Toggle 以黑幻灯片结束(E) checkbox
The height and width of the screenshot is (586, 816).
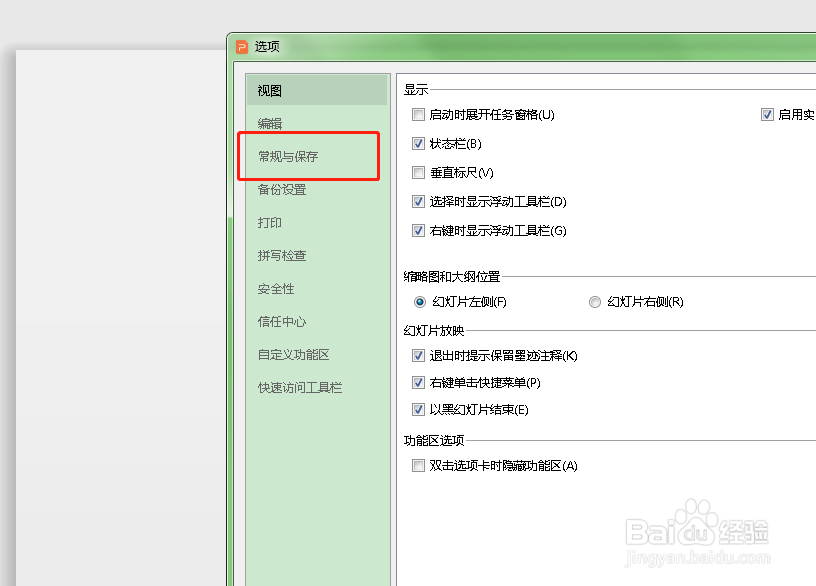click(x=418, y=410)
